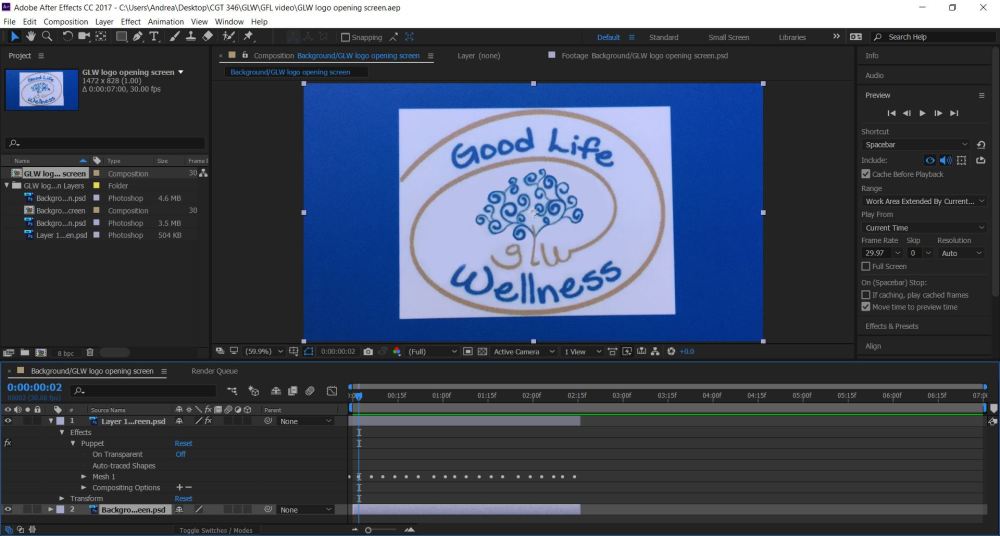Screen dimensions: 1000x536
Task: Select the Brush tool
Action: [x=174, y=36]
